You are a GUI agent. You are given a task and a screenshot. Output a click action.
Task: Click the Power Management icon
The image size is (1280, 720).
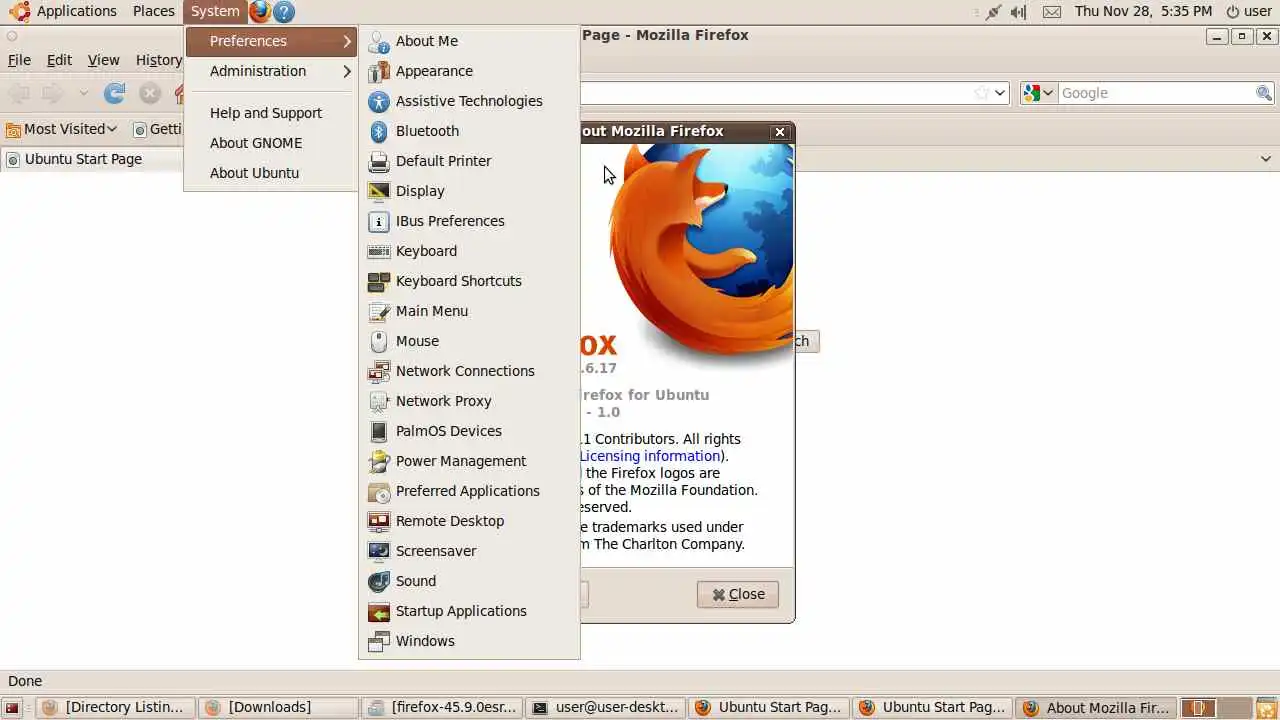pyautogui.click(x=378, y=461)
